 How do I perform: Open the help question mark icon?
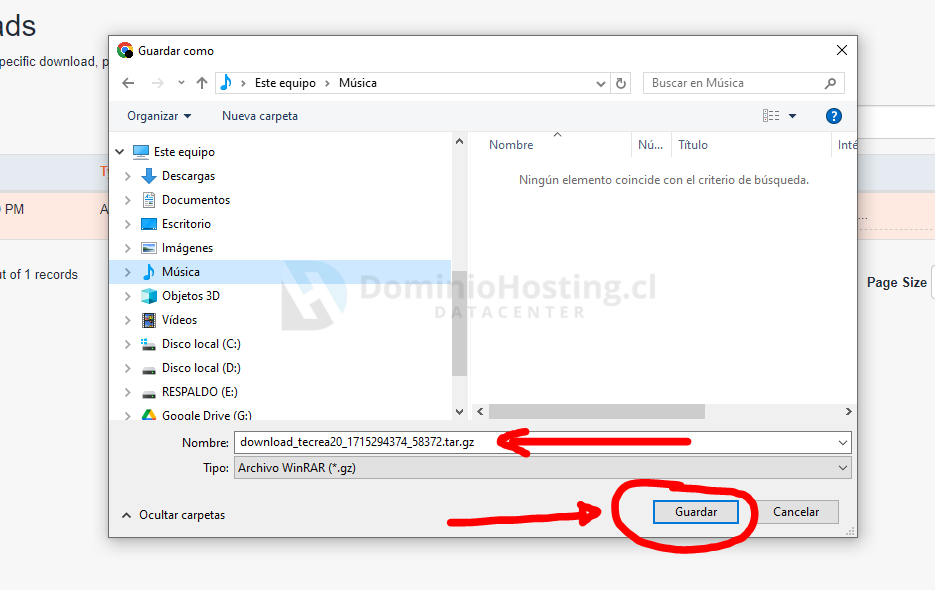point(833,116)
